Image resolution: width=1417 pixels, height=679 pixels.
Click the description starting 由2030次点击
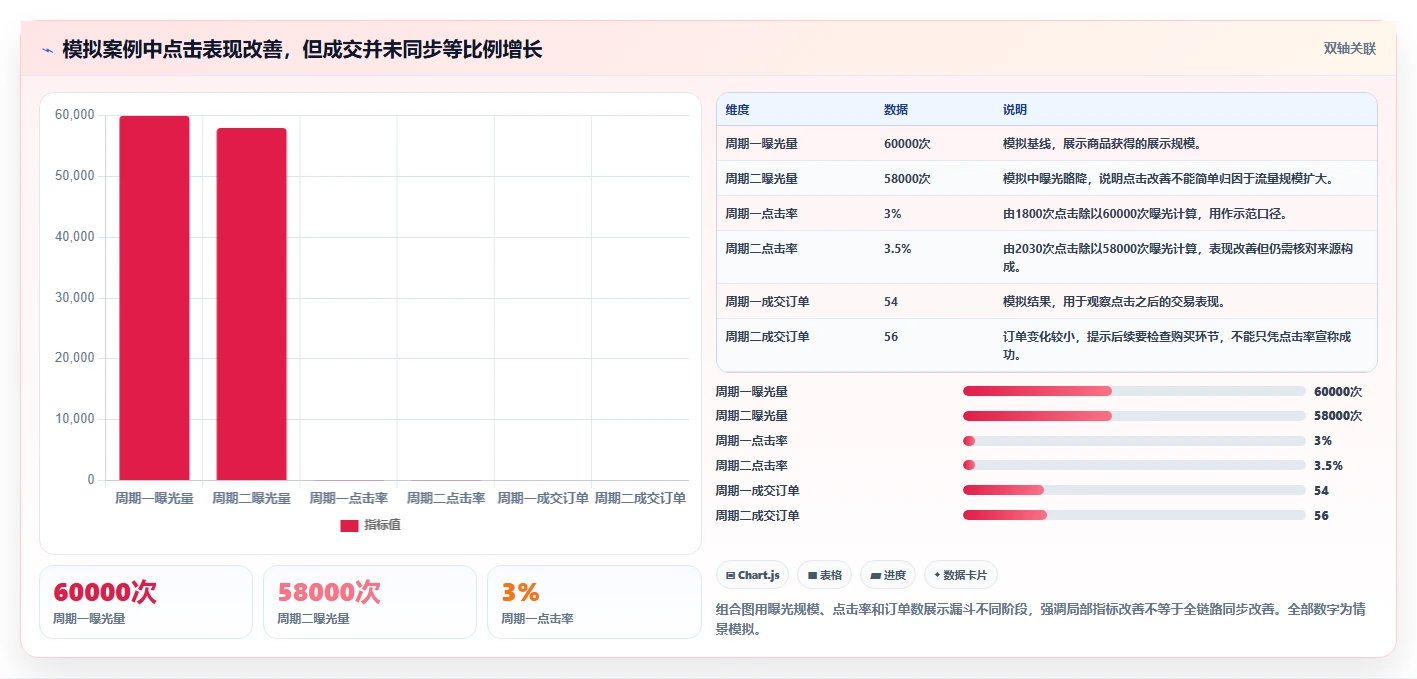click(1178, 257)
